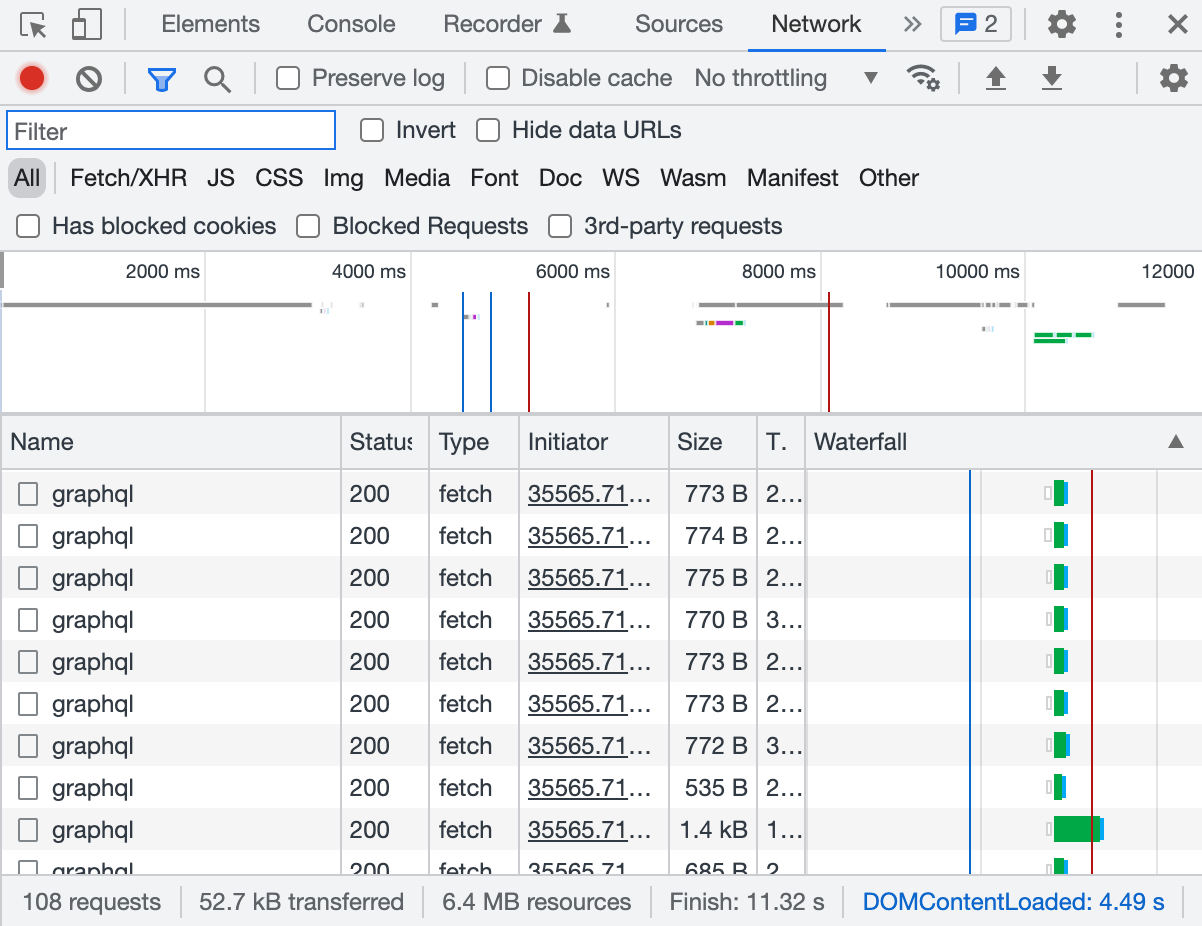Open initiator link in 775 B row
The height and width of the screenshot is (926, 1202).
[589, 578]
